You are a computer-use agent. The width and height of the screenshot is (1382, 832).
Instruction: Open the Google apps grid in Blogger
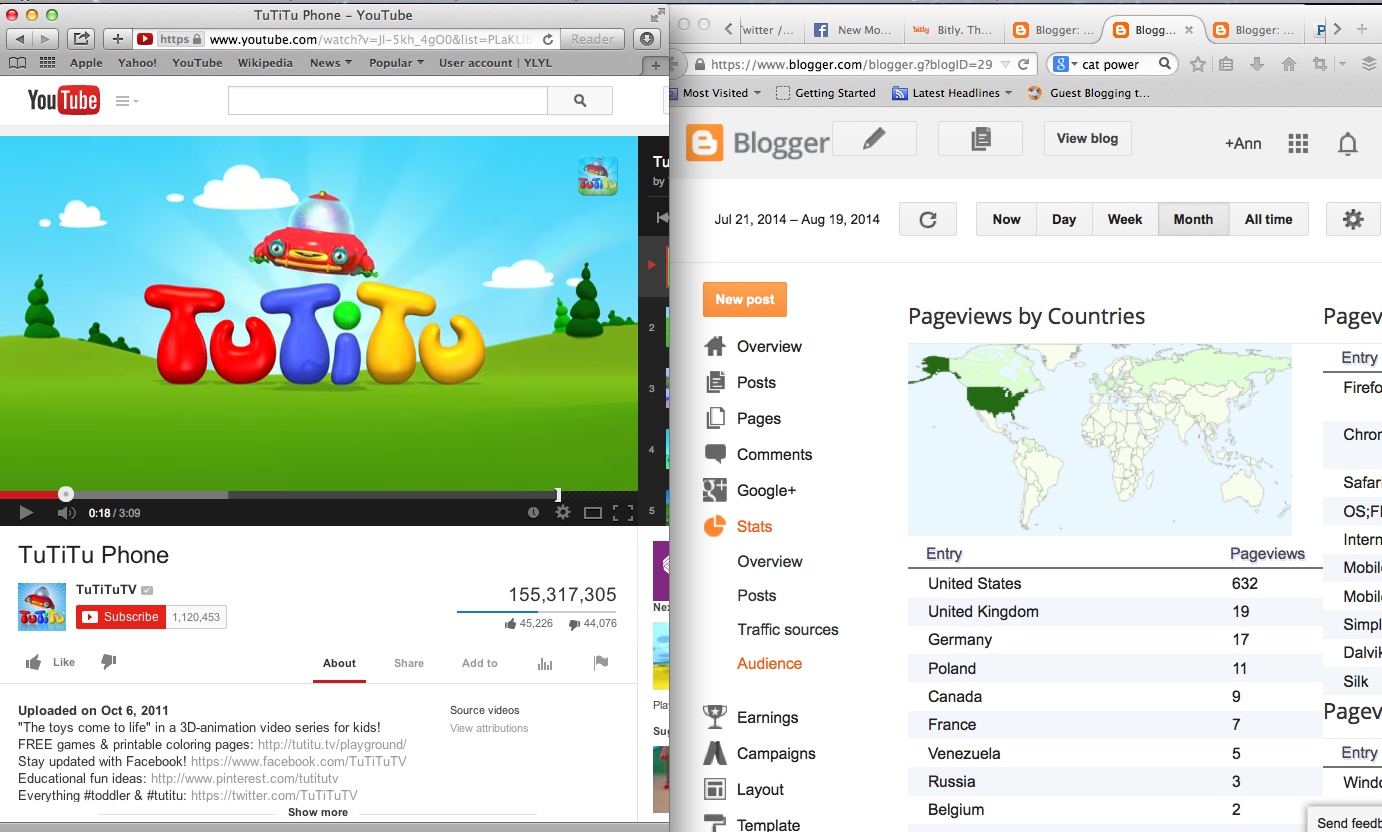(x=1298, y=144)
